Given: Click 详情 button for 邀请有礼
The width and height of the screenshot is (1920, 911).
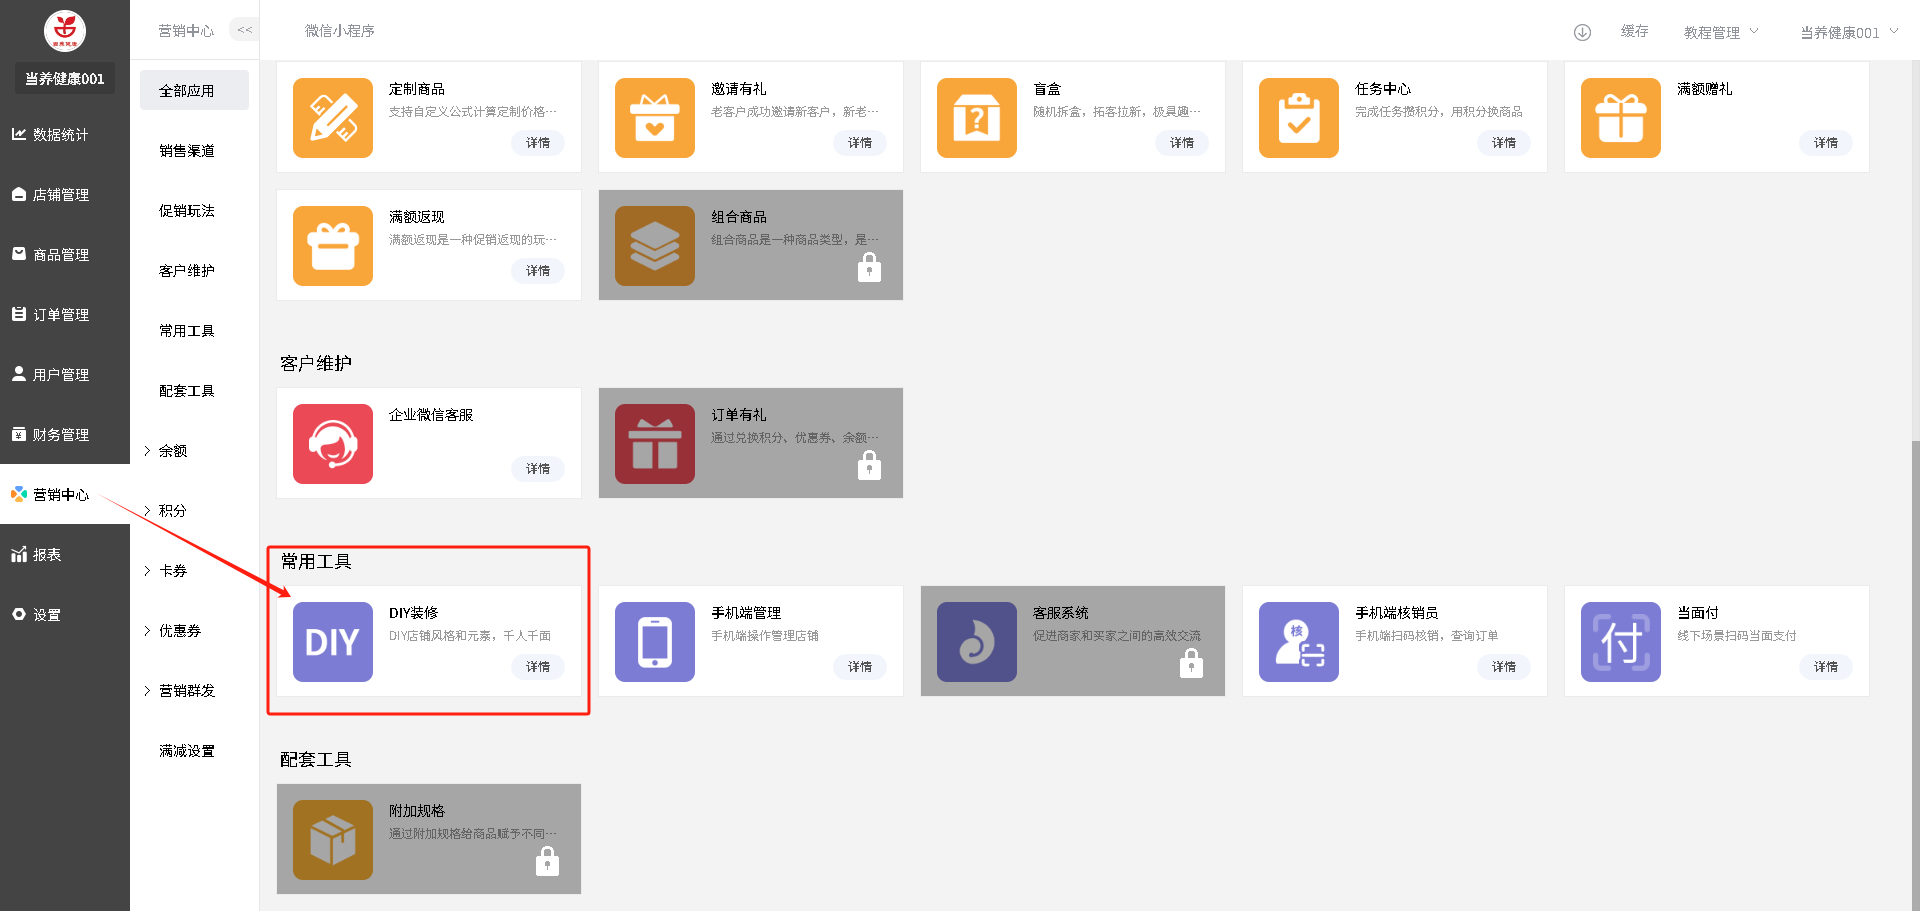Looking at the screenshot, I should (x=860, y=143).
